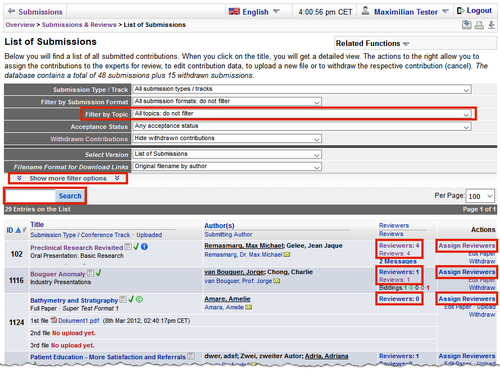Withdraw submission 102

click(x=482, y=261)
